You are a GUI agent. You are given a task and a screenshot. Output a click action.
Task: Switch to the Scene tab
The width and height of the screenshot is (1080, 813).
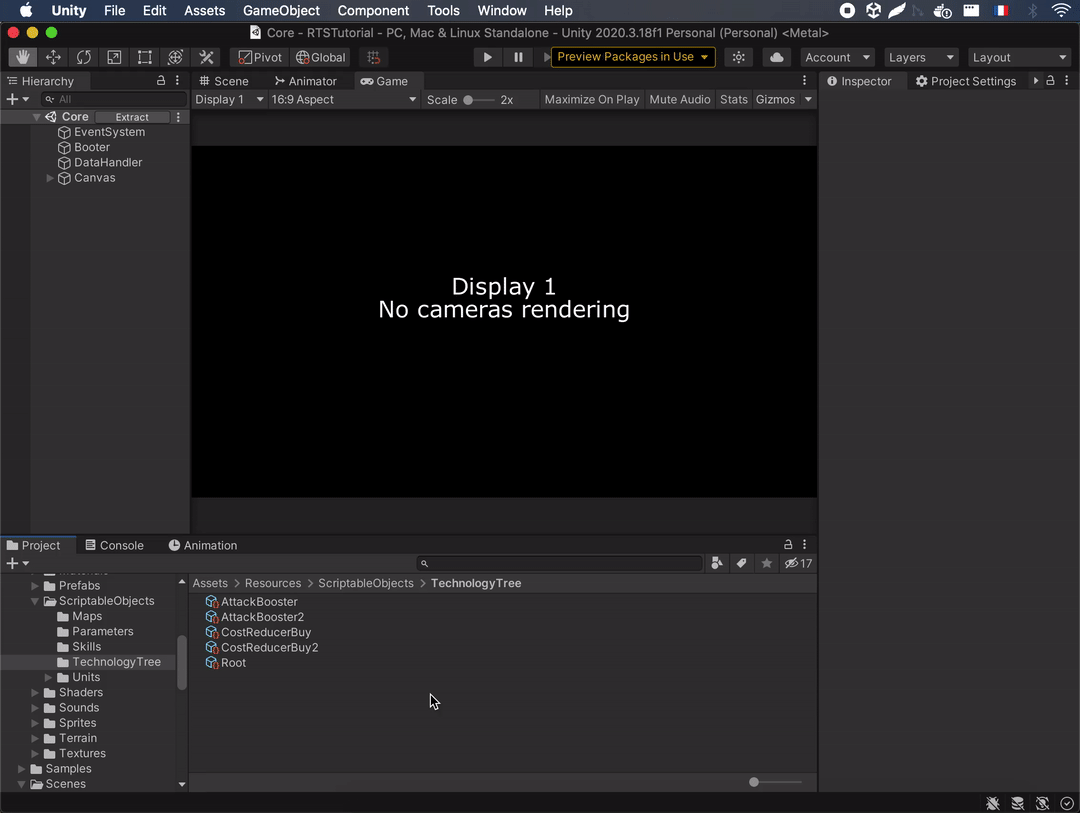(x=224, y=81)
